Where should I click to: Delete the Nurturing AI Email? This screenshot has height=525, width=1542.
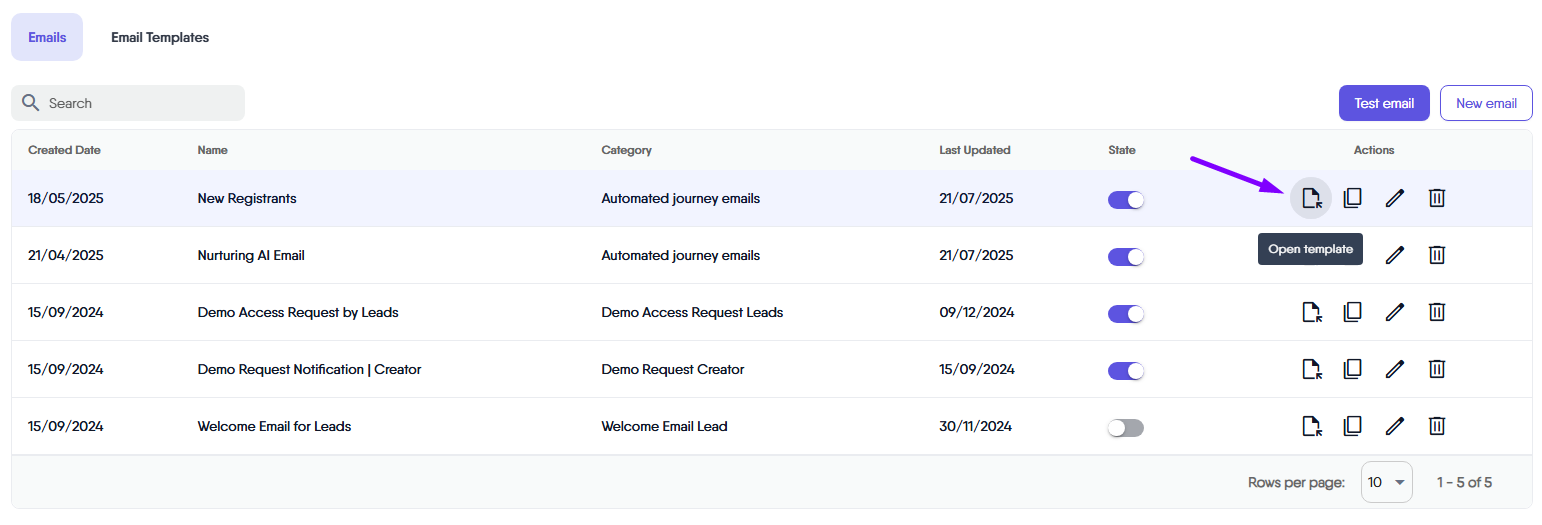coord(1436,255)
